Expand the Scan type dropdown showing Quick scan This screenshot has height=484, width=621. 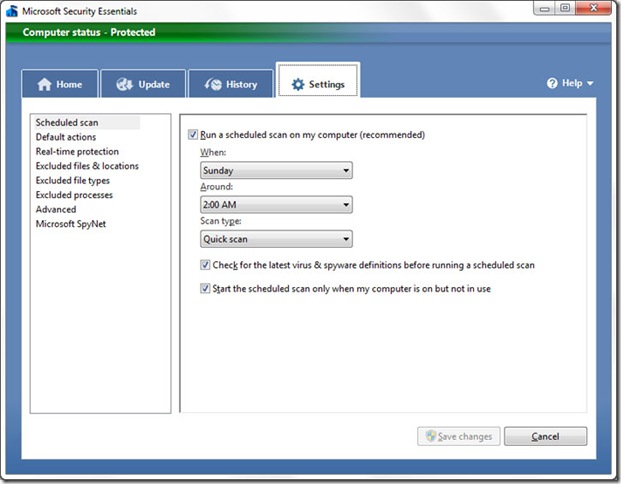tap(276, 239)
